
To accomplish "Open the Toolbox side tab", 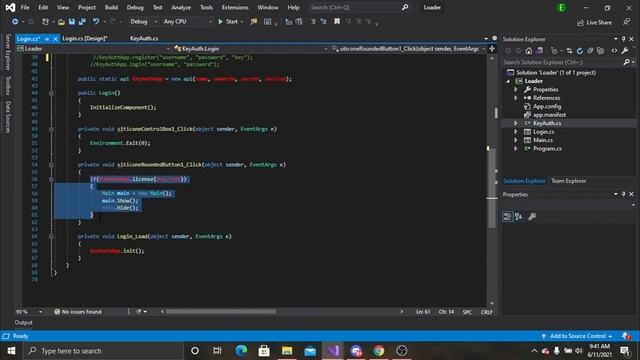I will (x=8, y=85).
